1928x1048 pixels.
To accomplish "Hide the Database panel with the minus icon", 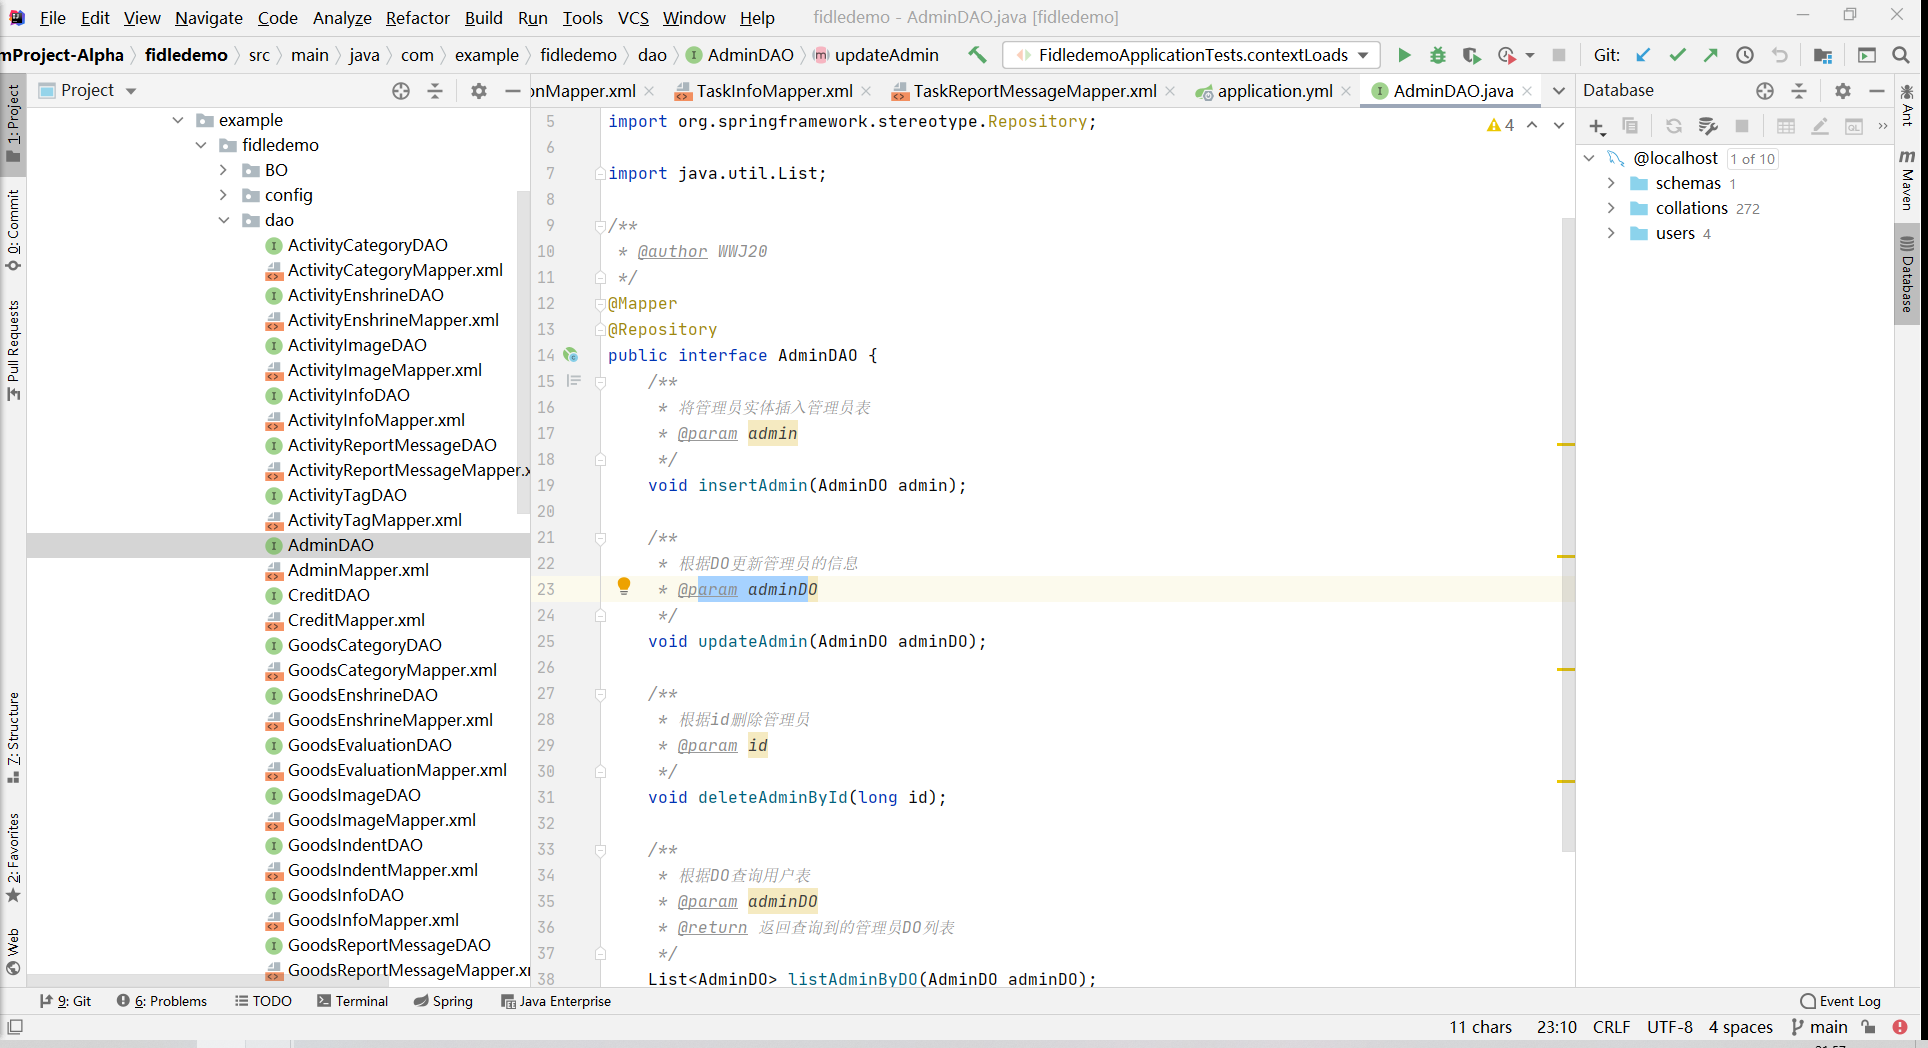I will 1877,91.
